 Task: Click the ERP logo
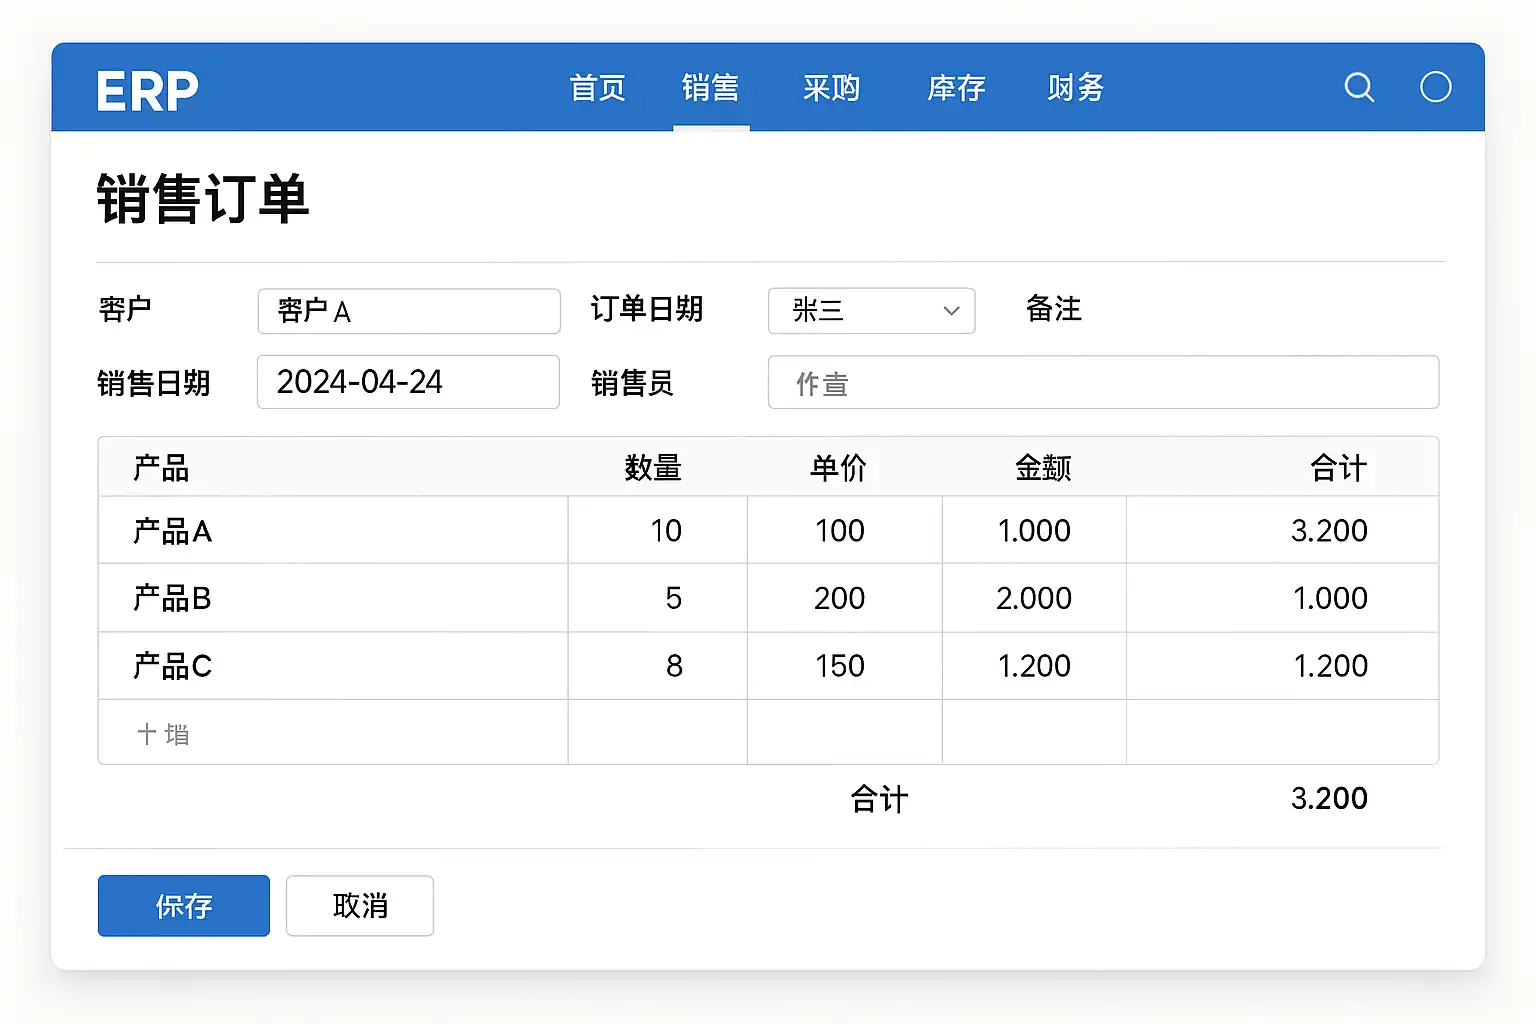tap(148, 91)
